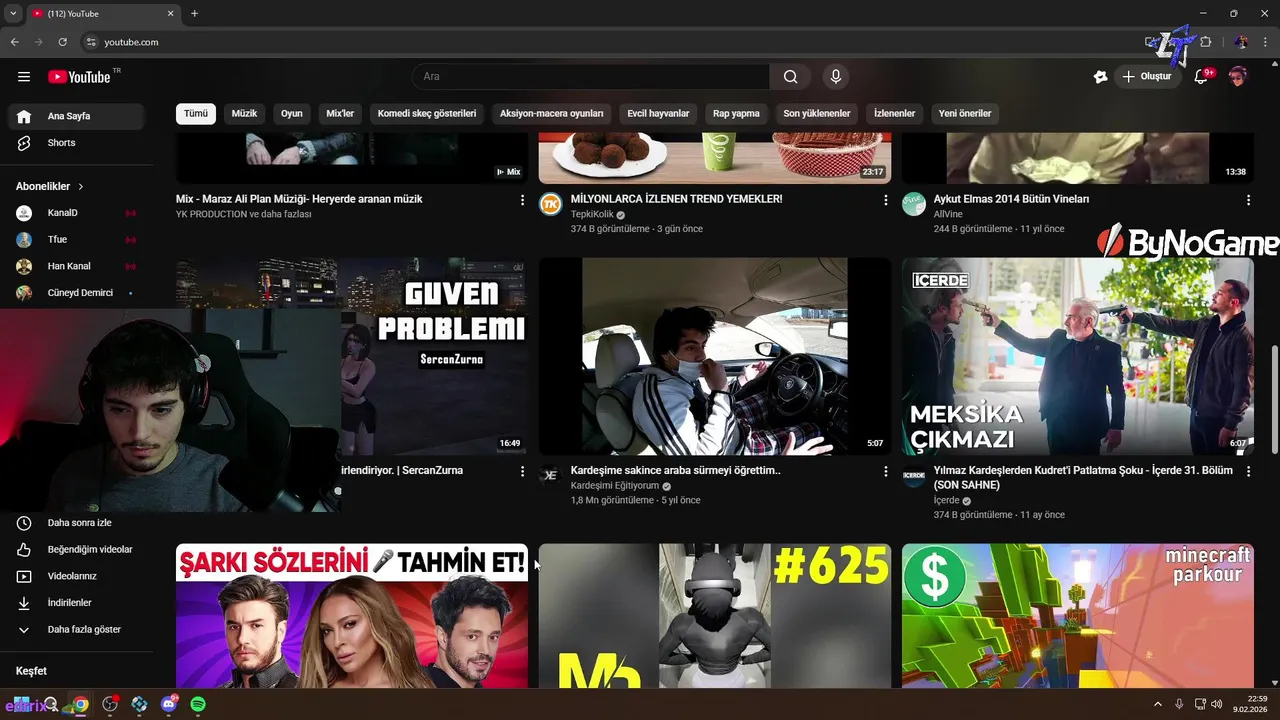Select Yeni öneriler chip

tap(965, 114)
